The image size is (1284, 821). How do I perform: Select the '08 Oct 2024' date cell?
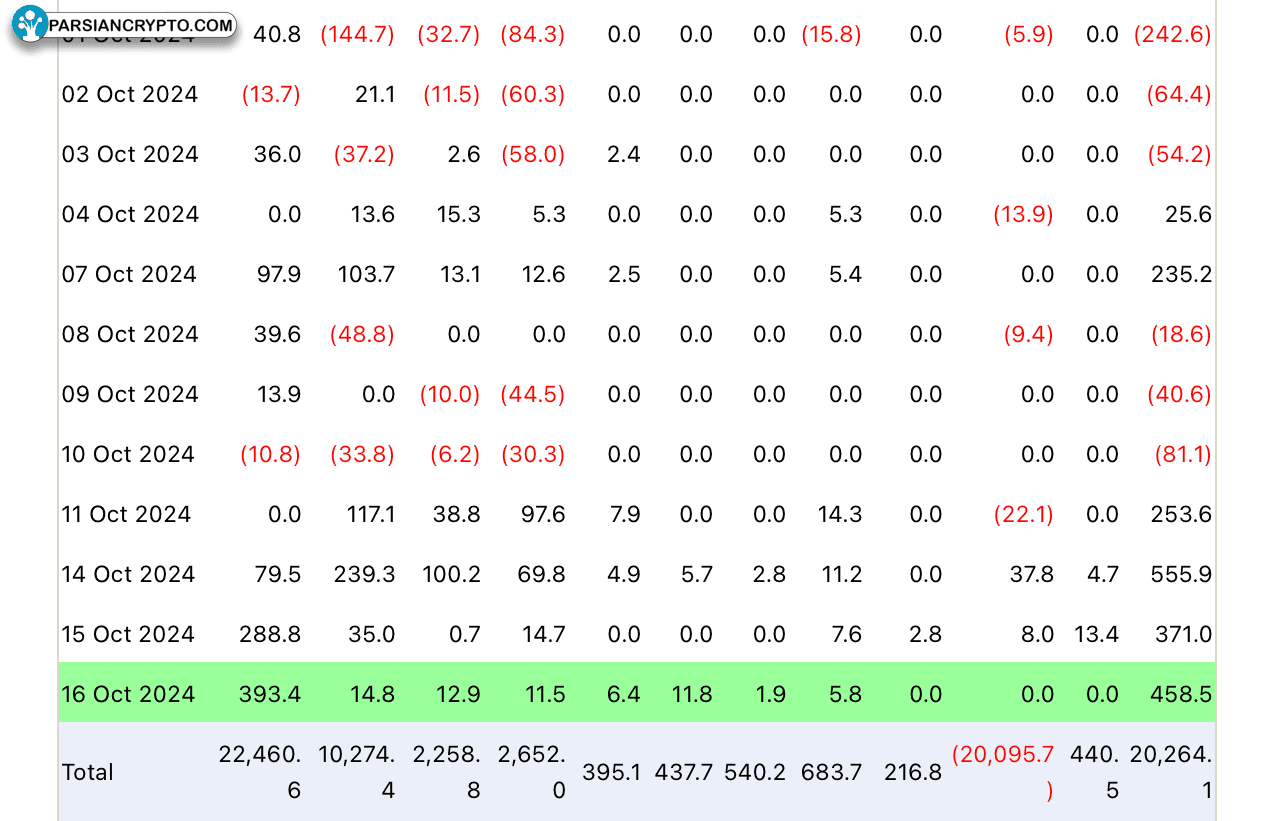[130, 334]
